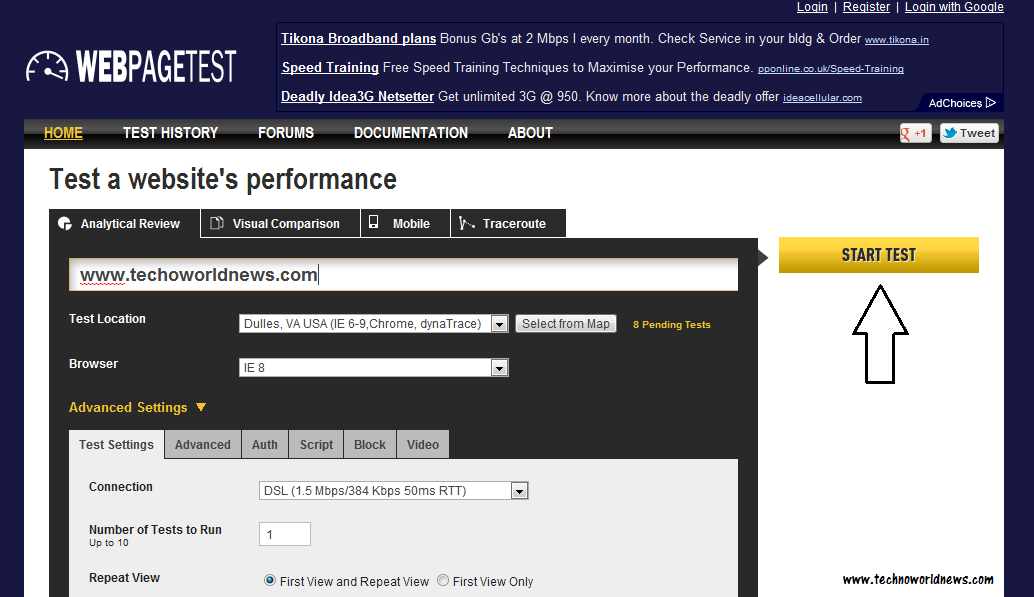
Task: Switch to the Advanced settings tab
Action: click(202, 444)
